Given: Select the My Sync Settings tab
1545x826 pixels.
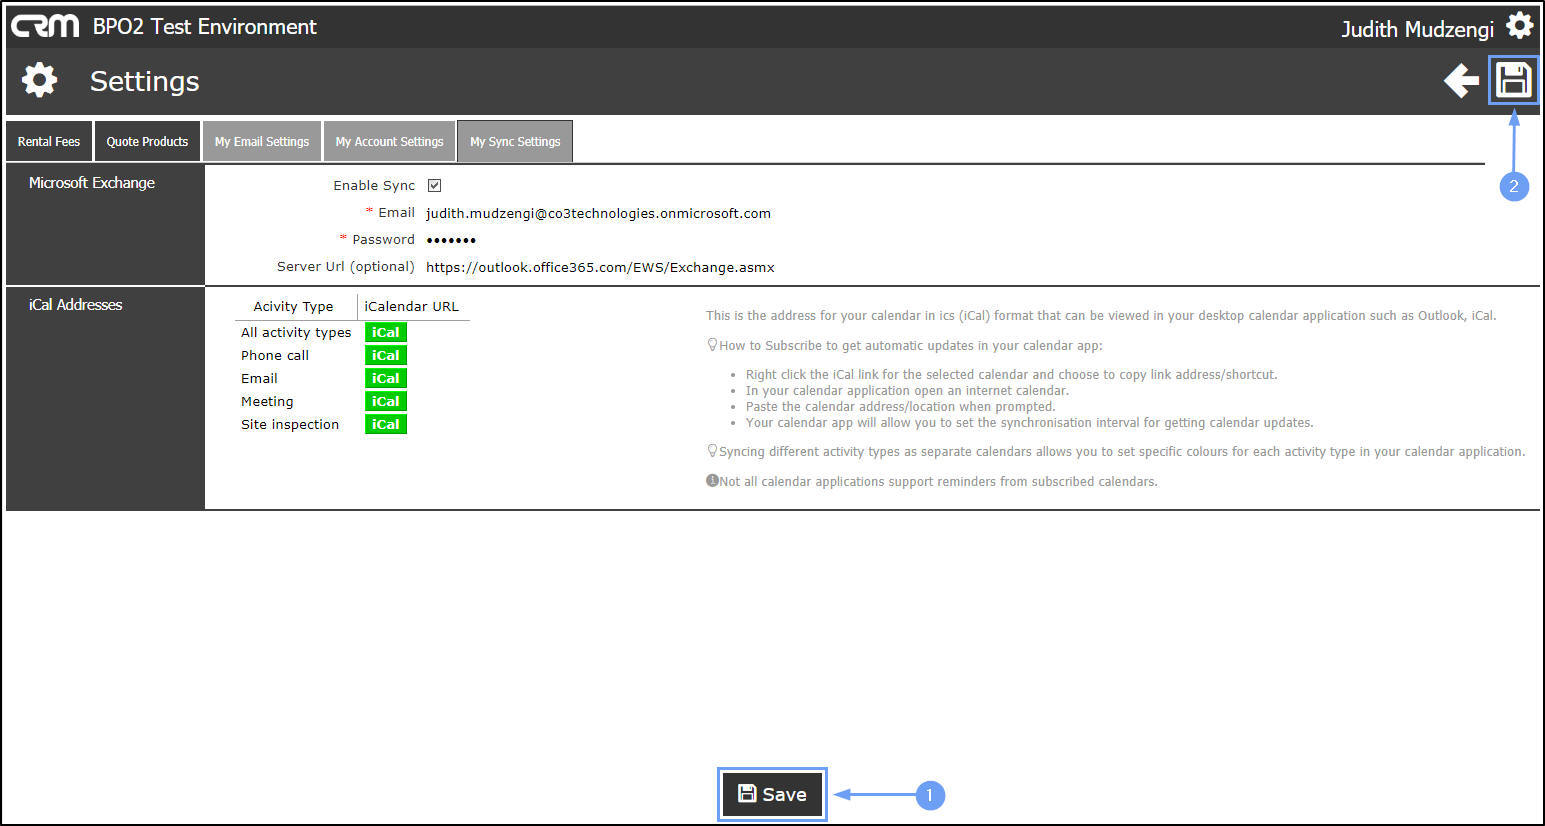Looking at the screenshot, I should coord(515,141).
